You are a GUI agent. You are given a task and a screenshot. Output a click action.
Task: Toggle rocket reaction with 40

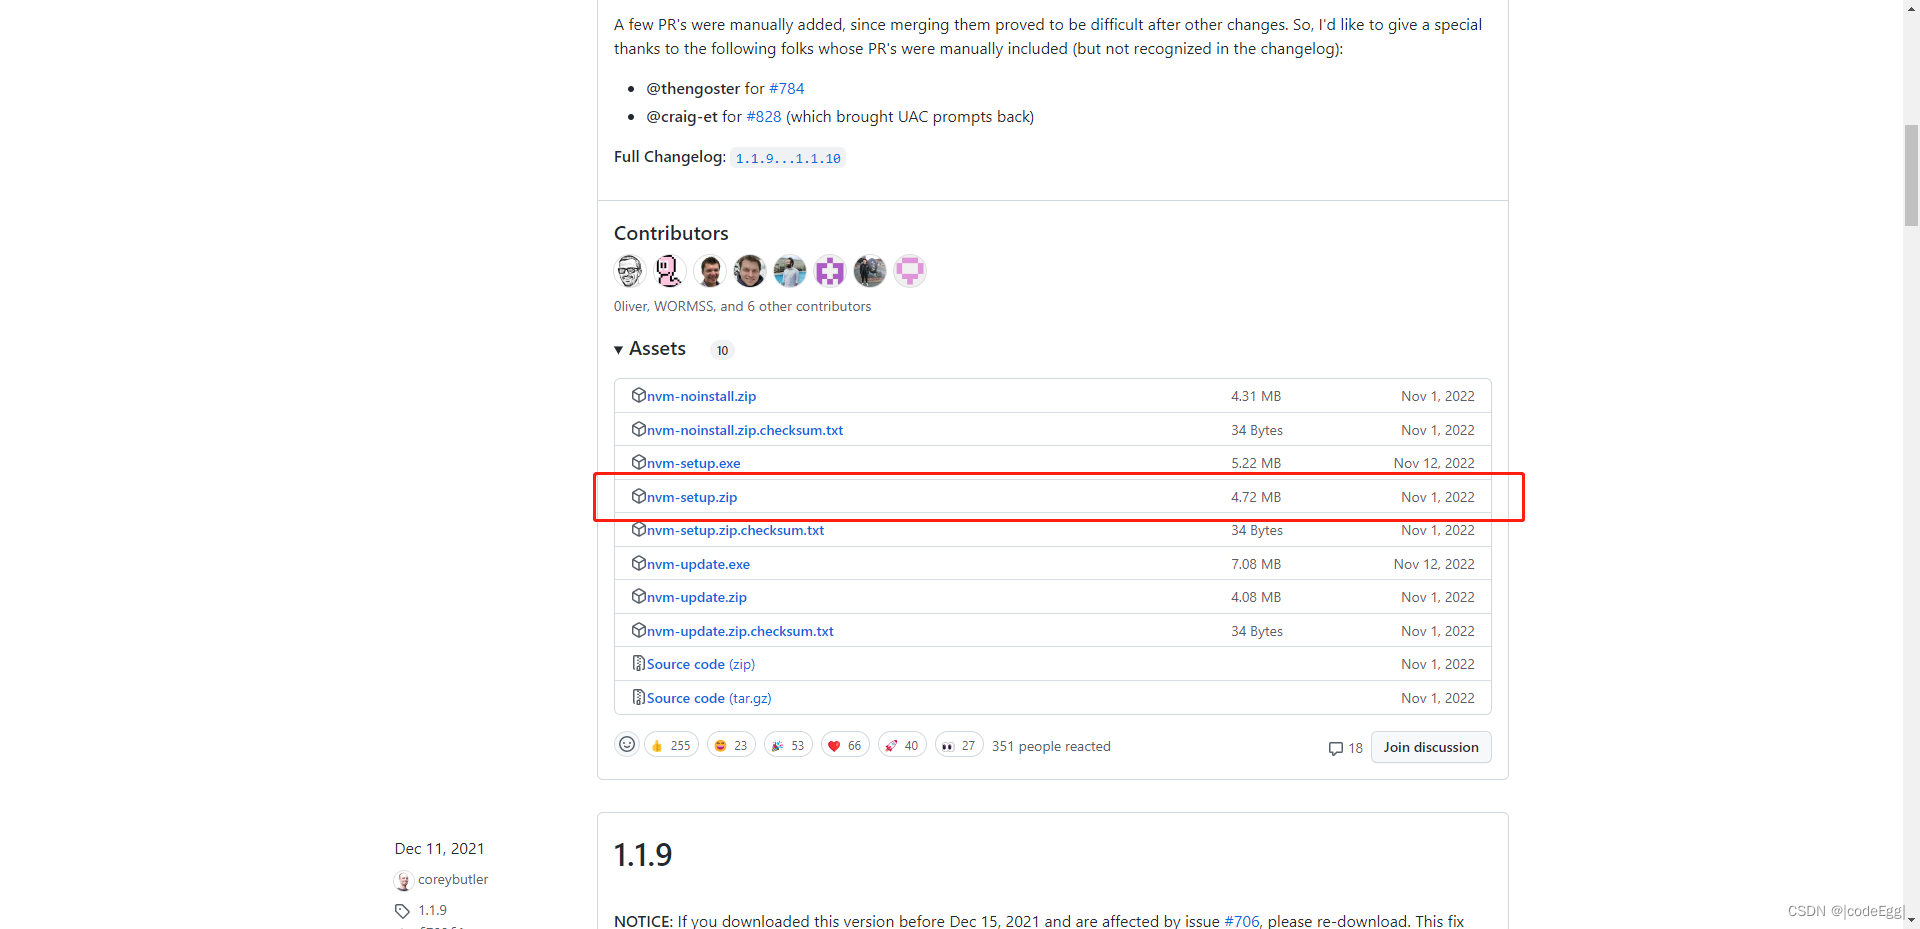tap(902, 745)
